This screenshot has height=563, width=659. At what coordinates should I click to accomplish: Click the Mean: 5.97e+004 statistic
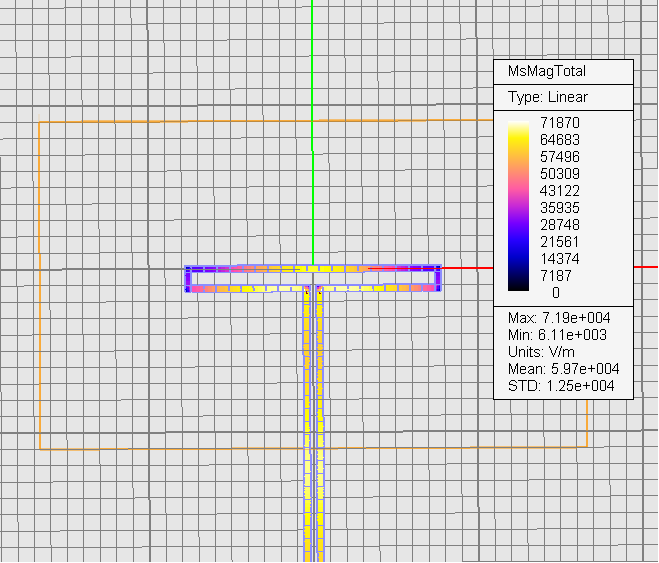(x=562, y=369)
